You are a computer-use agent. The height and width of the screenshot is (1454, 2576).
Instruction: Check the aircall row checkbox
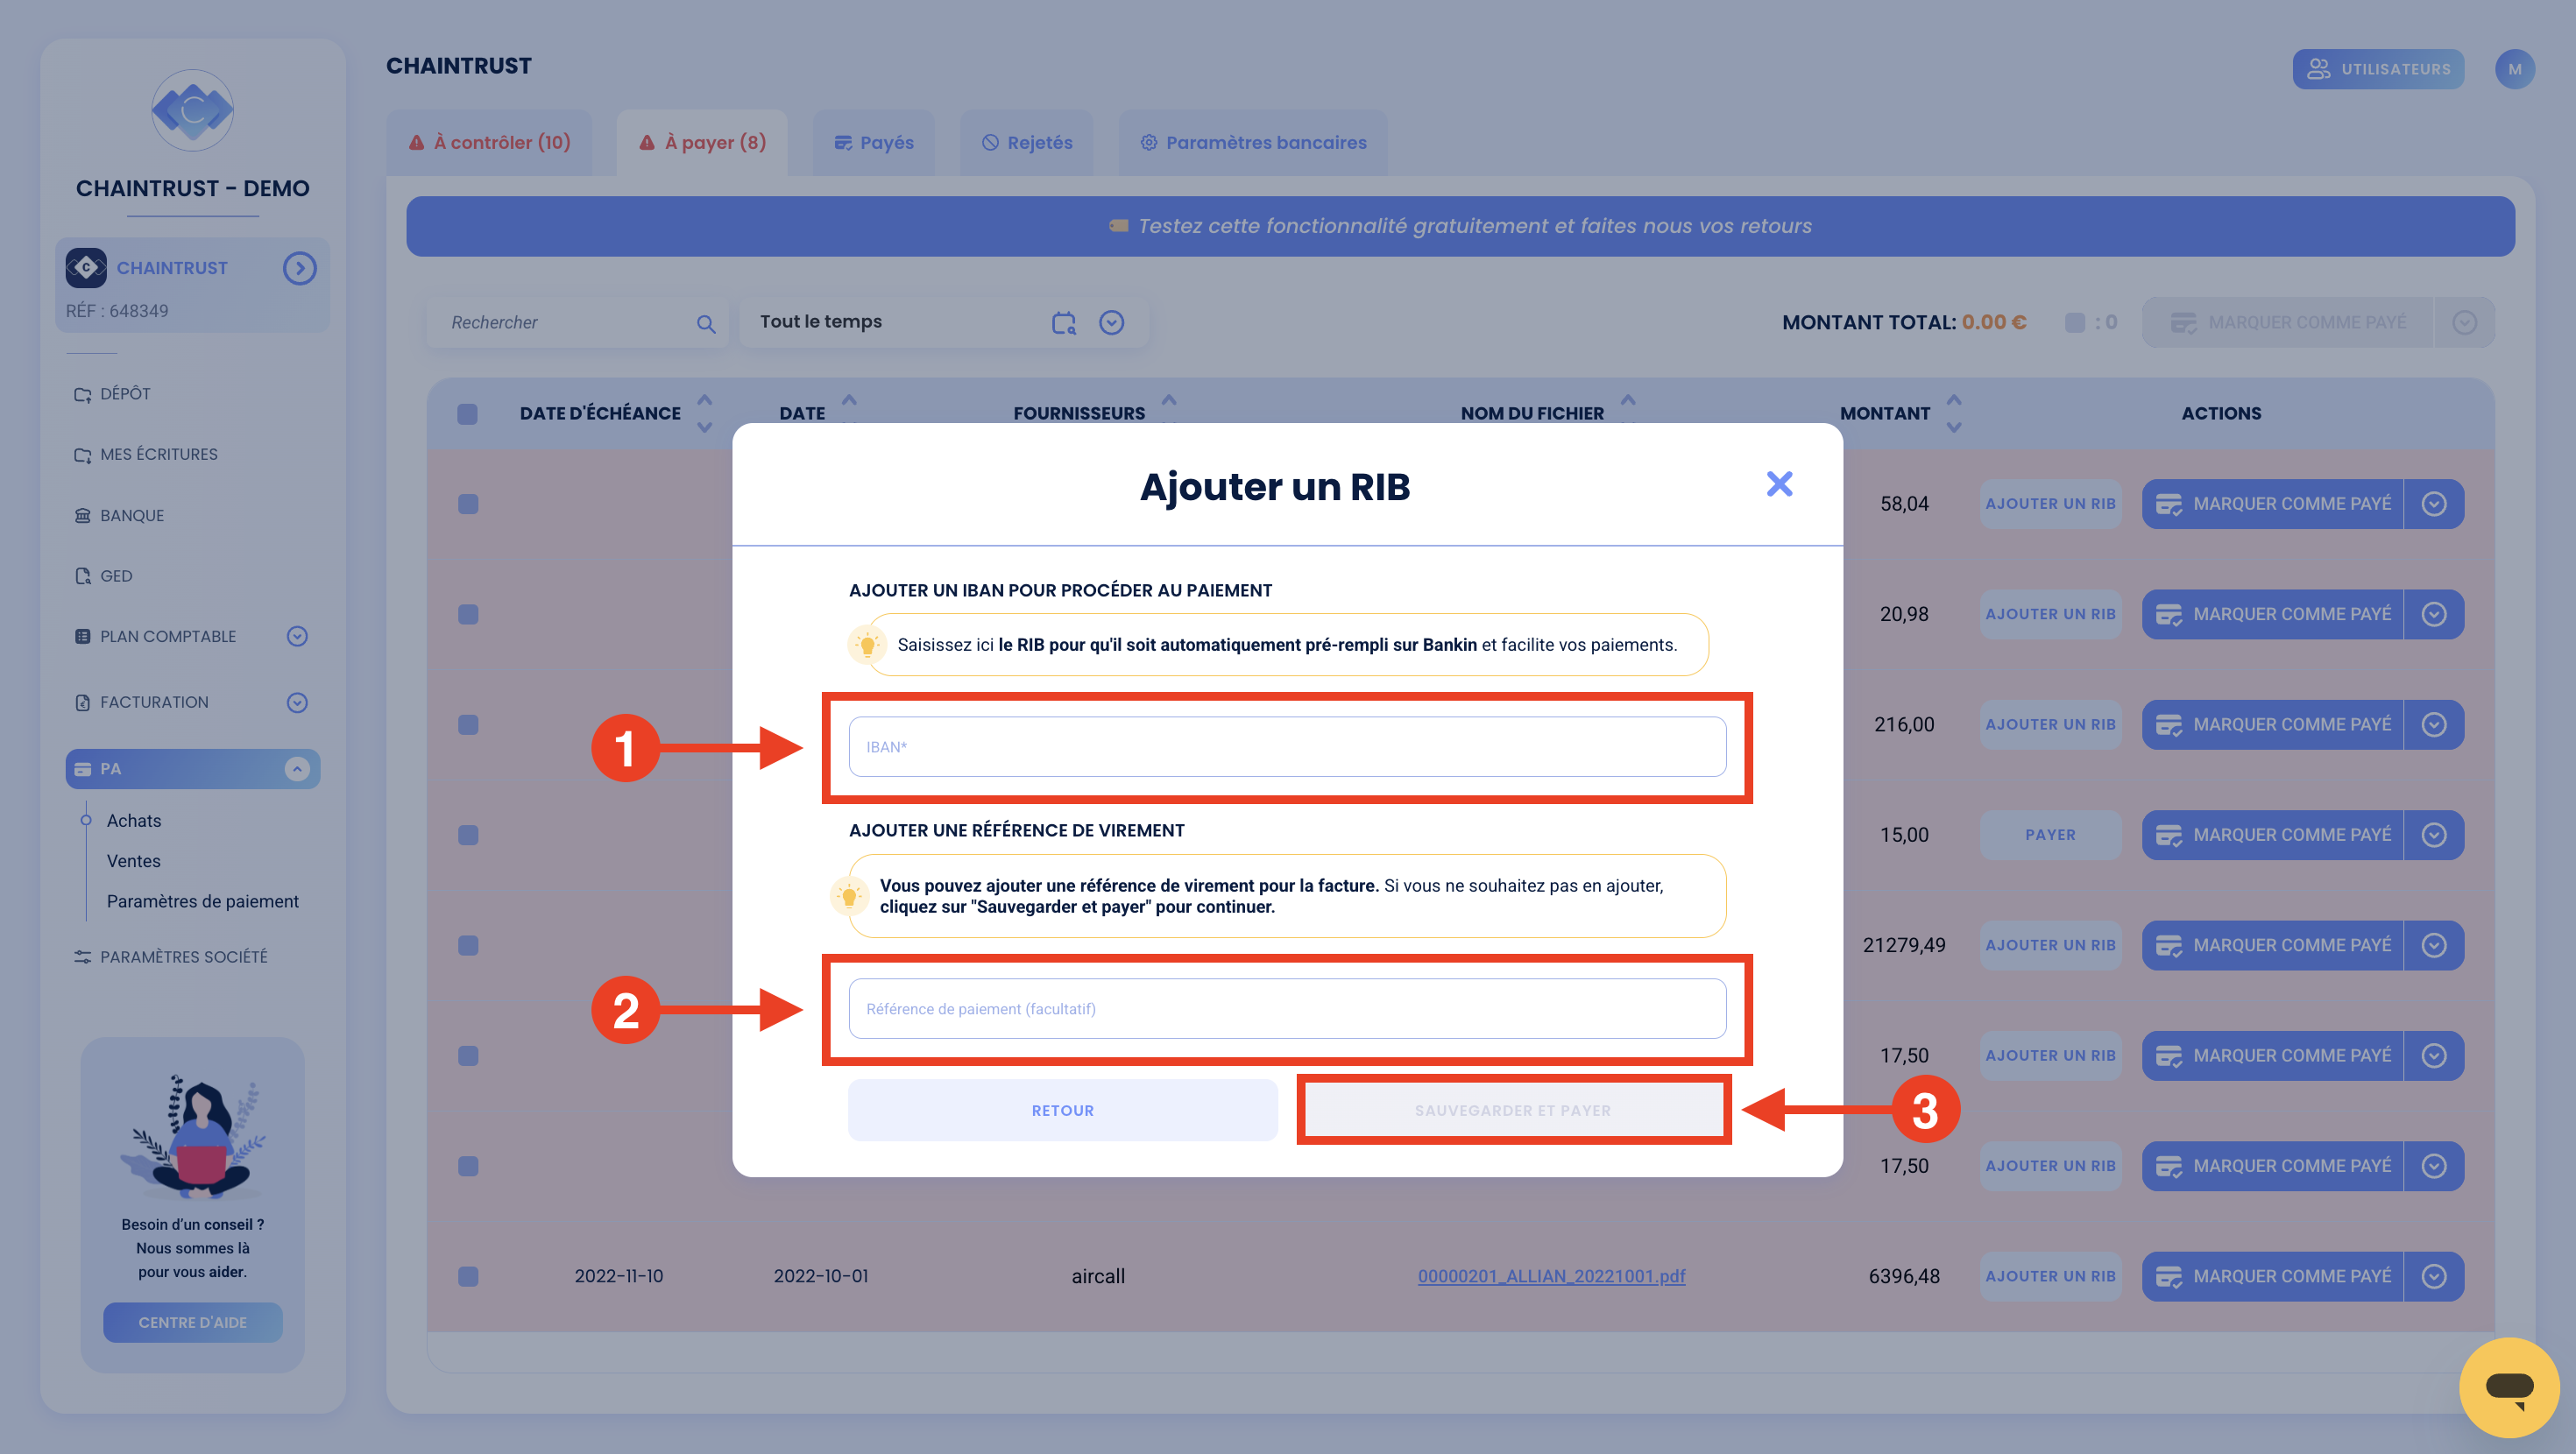click(x=467, y=1276)
